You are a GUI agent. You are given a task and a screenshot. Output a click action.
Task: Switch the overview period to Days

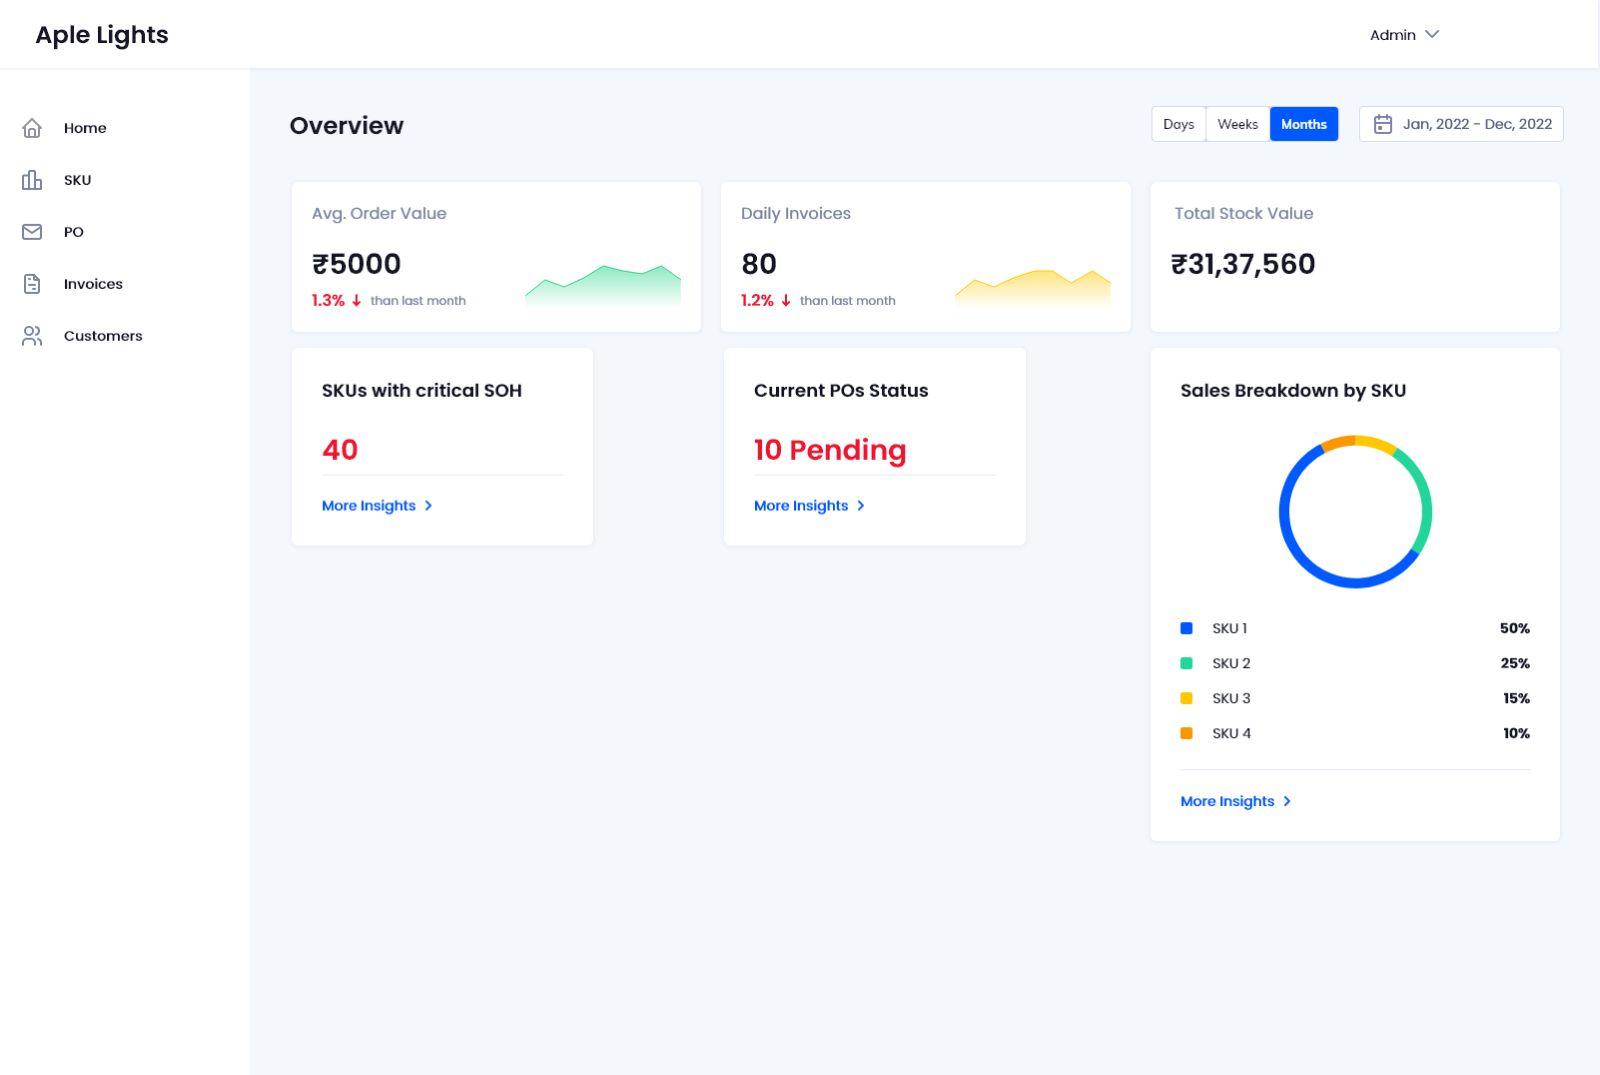(x=1178, y=124)
